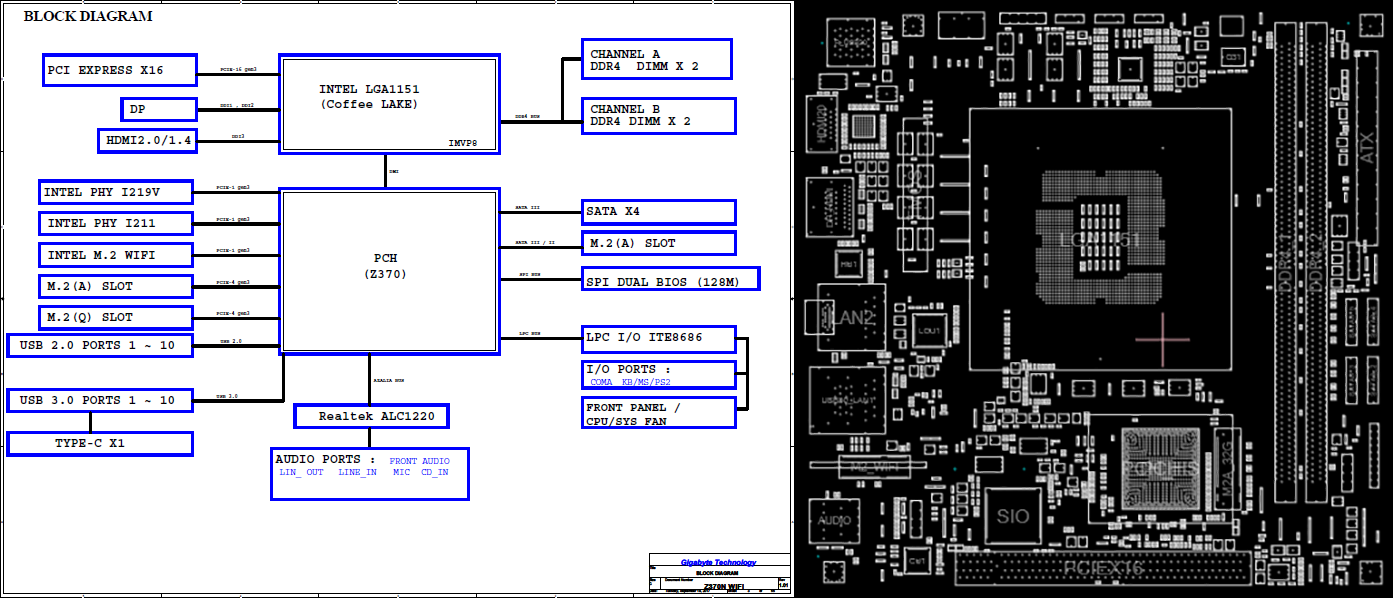
Task: Select the PCH heatsink footprint on the board
Action: coord(1161,470)
